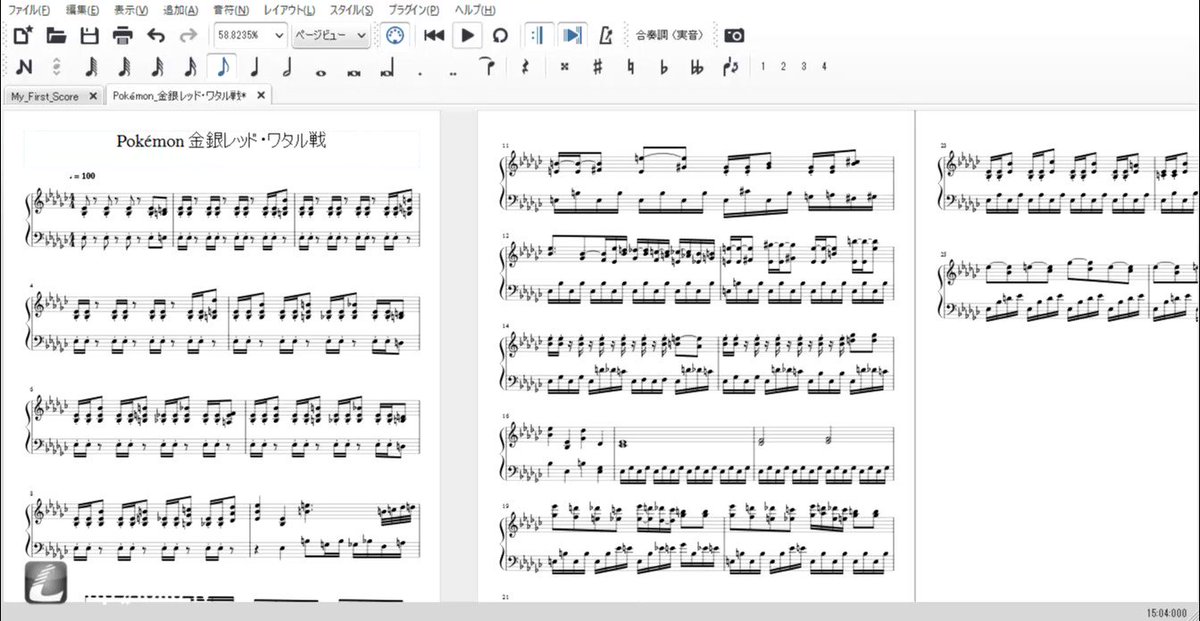Screen dimensions: 1200x621
Task: Click the recorder logo badge in the corner
Action: pos(47,583)
